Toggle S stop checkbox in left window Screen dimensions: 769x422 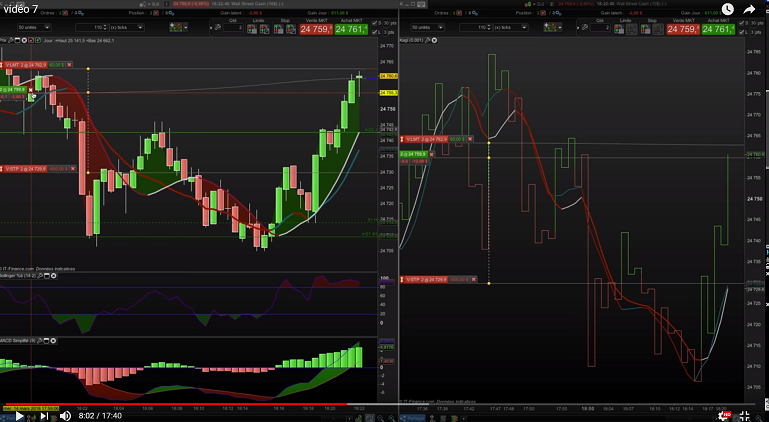click(375, 23)
